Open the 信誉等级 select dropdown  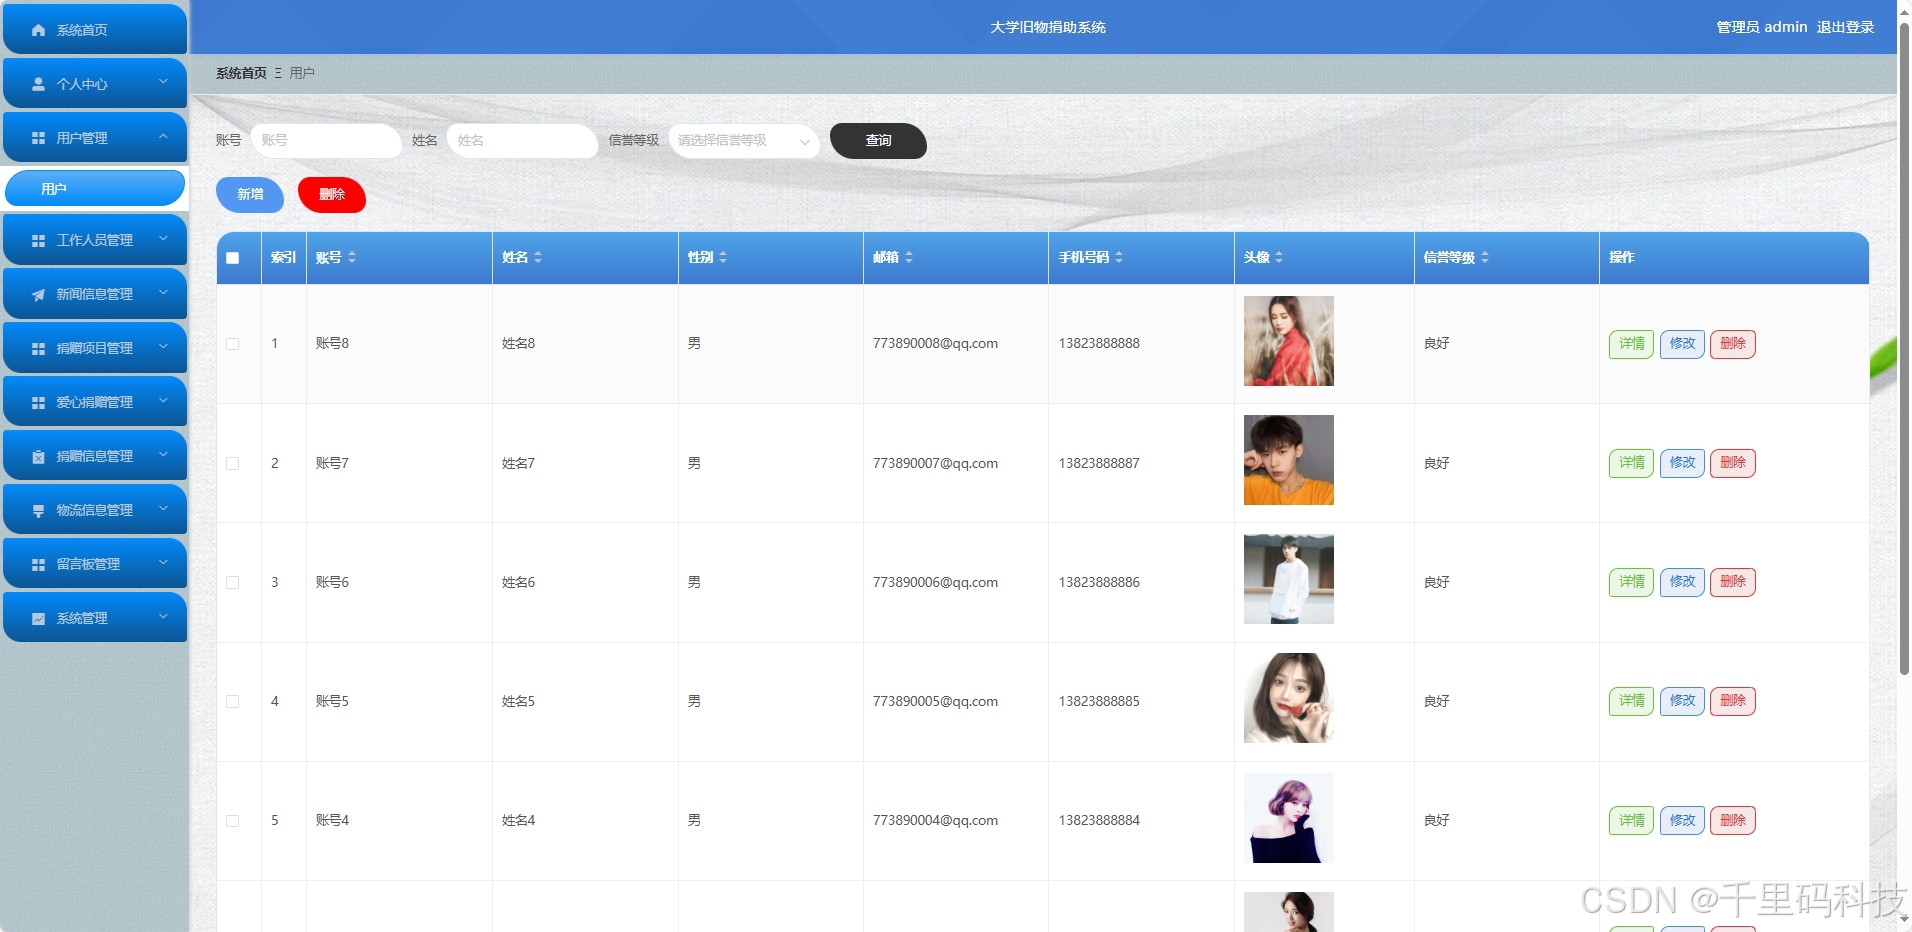pyautogui.click(x=744, y=141)
